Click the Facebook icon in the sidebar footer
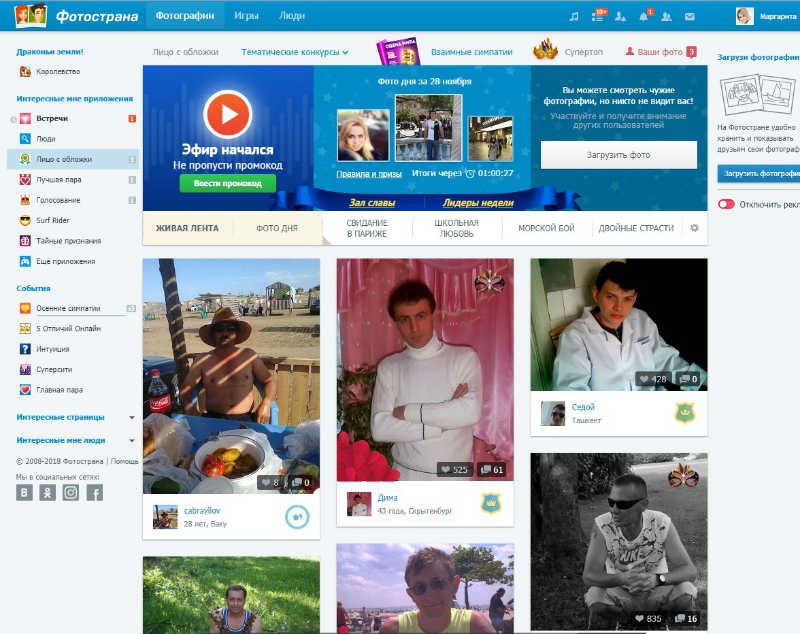The width and height of the screenshot is (800, 634). click(x=94, y=492)
